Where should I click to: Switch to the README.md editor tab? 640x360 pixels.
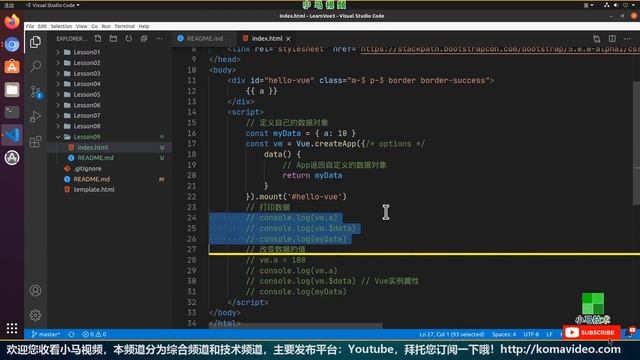click(204, 39)
